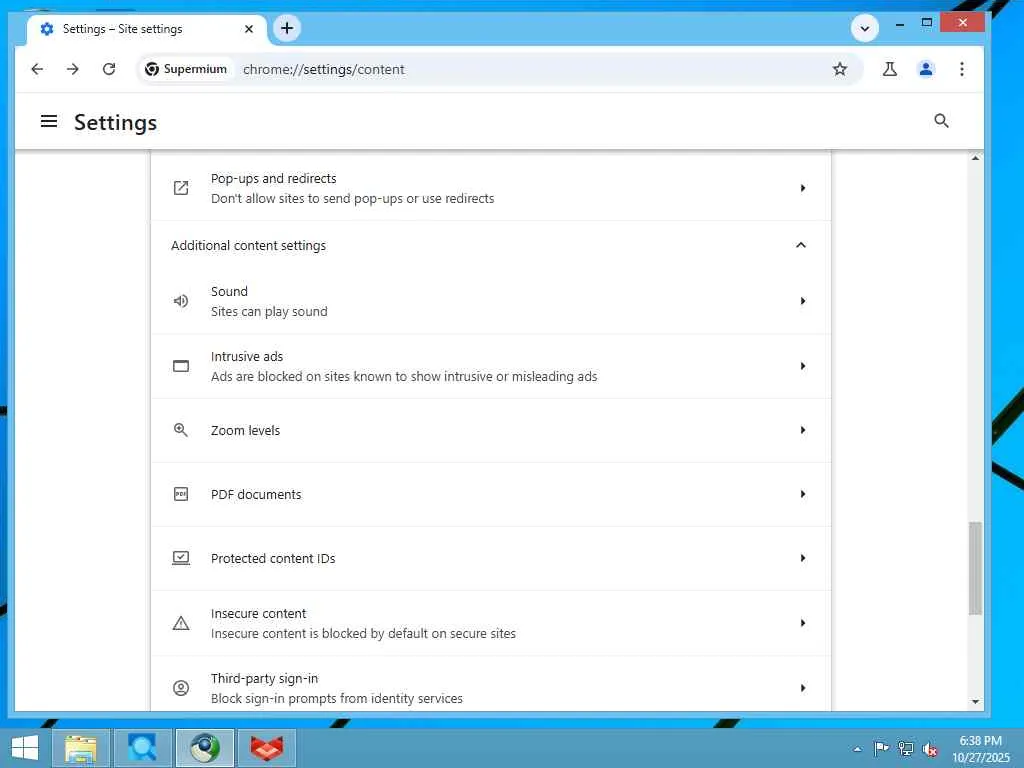Open the three-dot browser menu

[x=962, y=69]
